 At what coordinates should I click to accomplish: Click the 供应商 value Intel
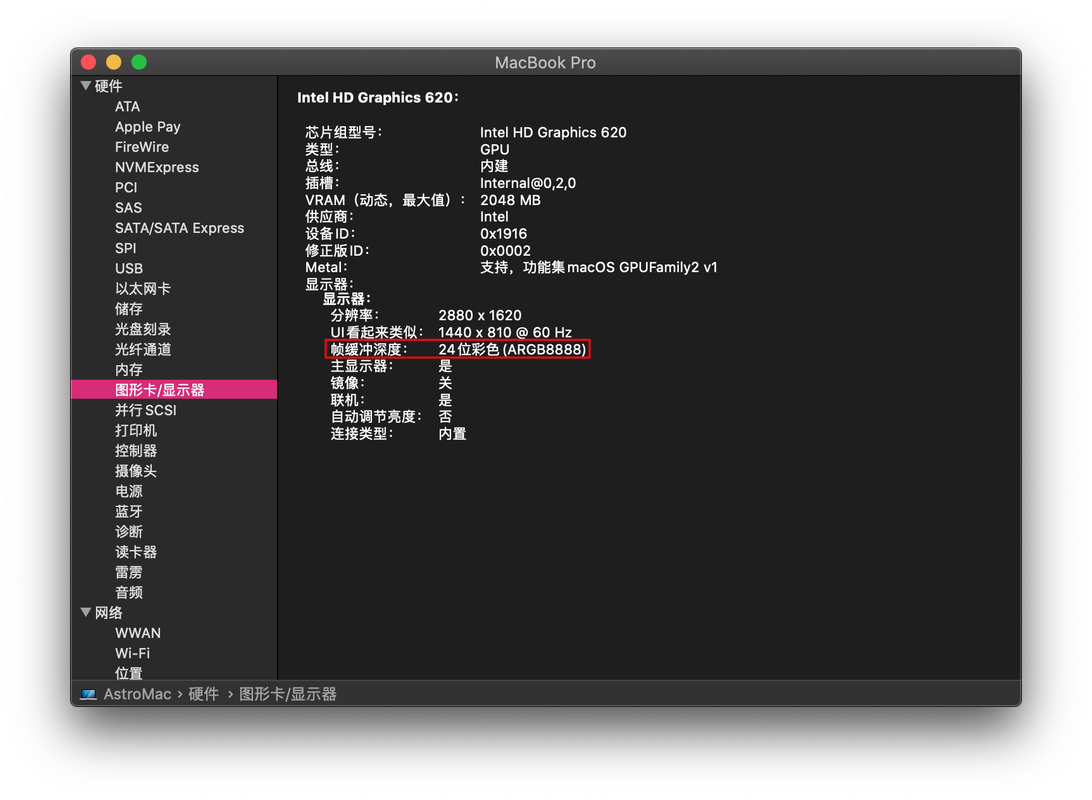click(x=494, y=217)
